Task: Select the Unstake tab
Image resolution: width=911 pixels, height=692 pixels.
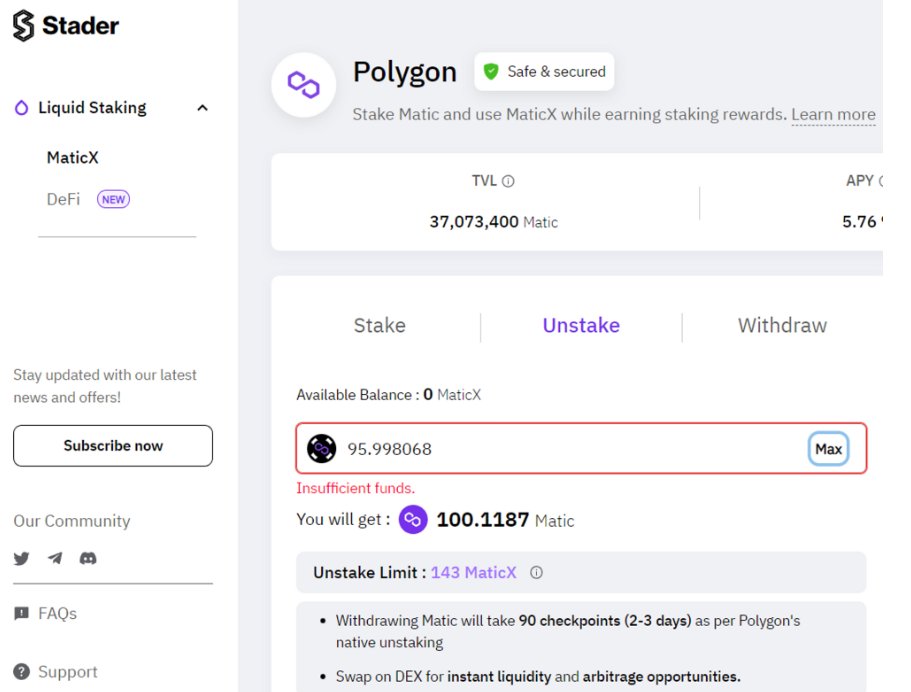Action: pos(581,326)
